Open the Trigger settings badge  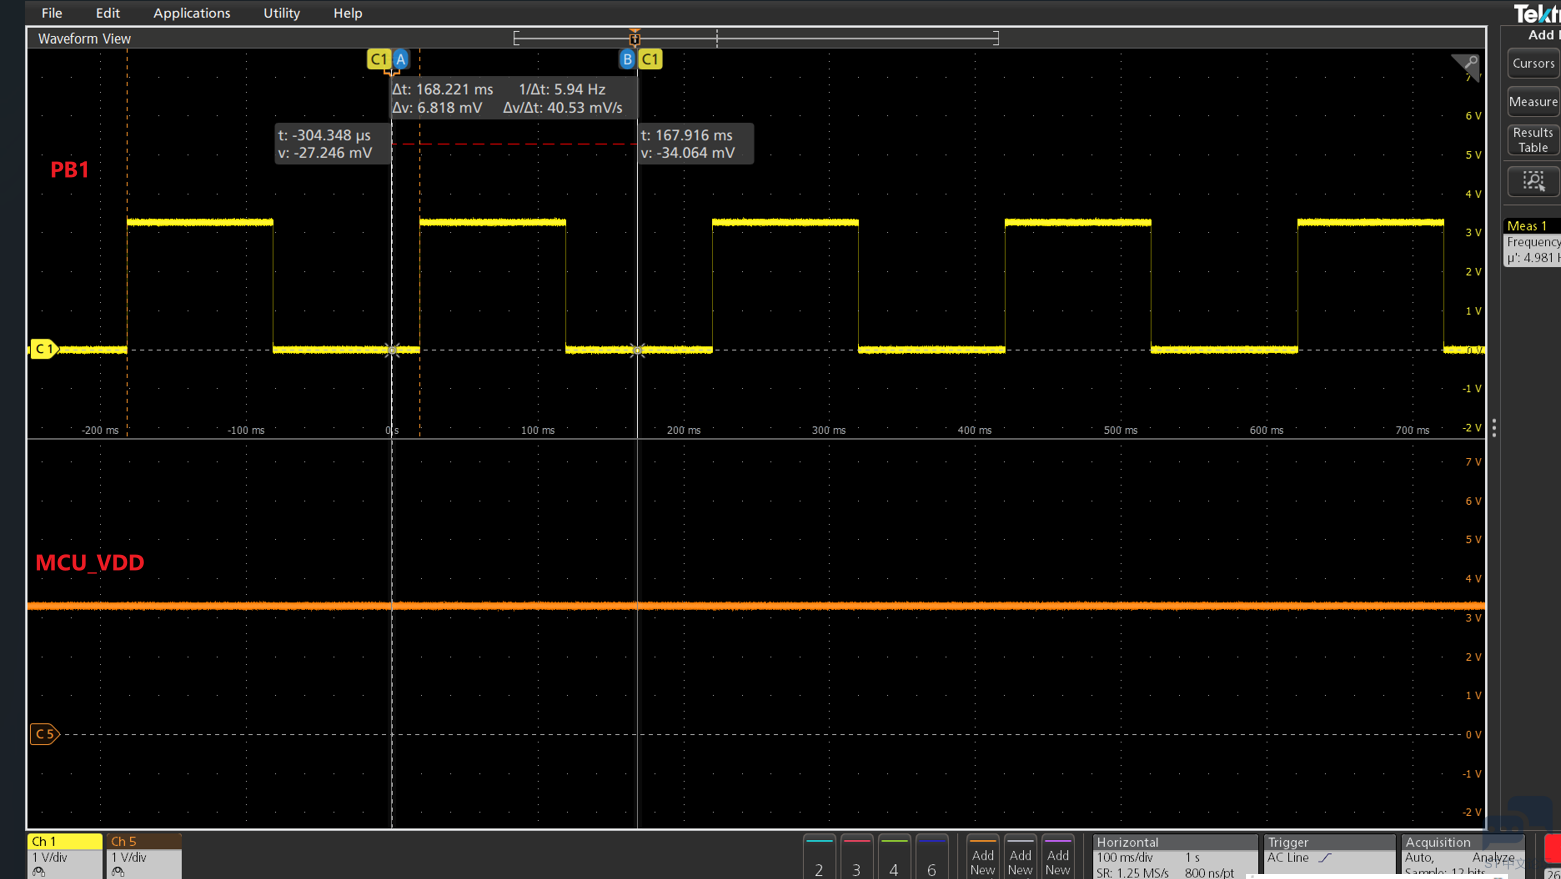pyautogui.click(x=1329, y=857)
